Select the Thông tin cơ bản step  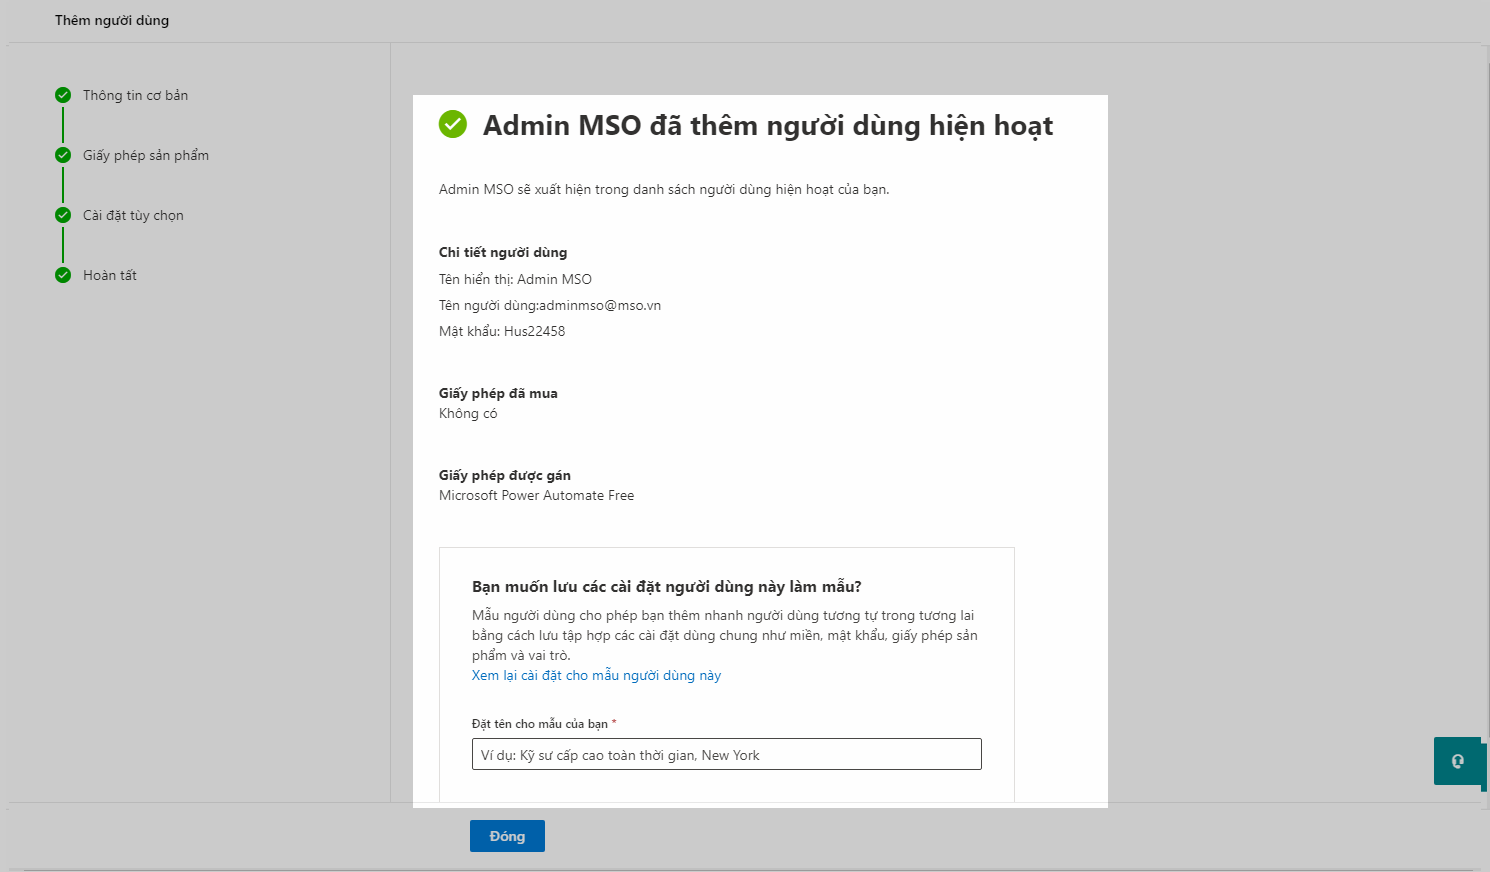(x=135, y=95)
